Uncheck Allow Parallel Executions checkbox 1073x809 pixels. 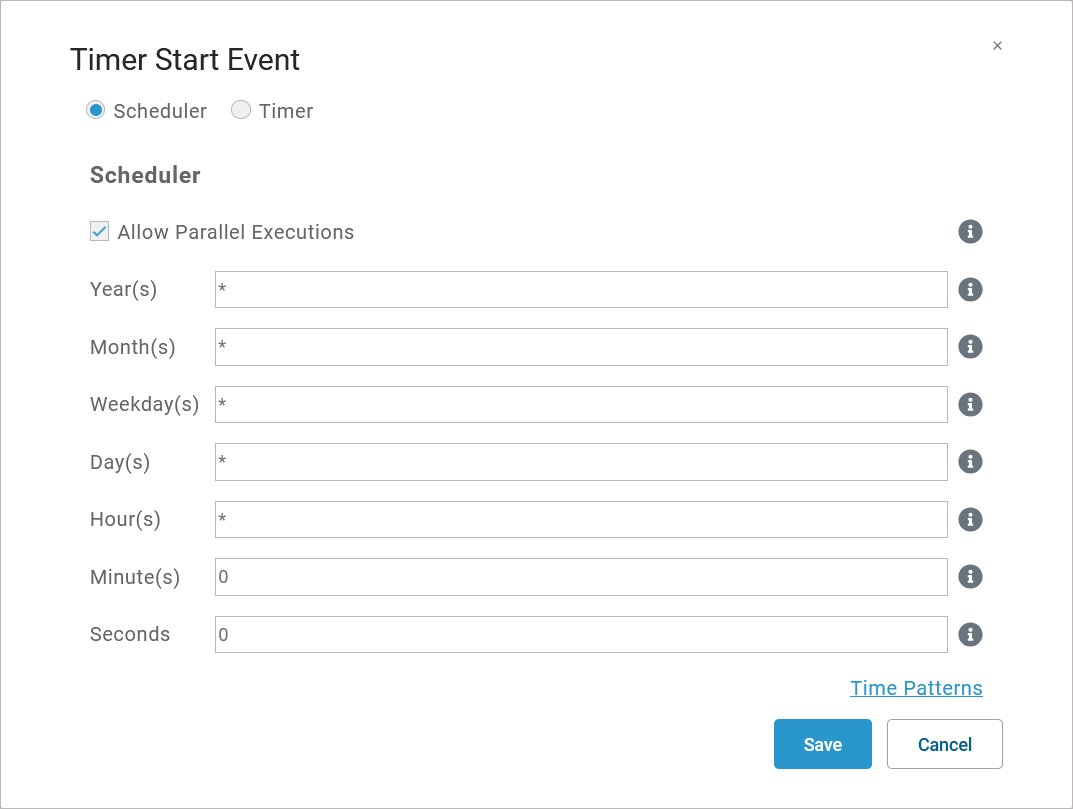point(100,232)
